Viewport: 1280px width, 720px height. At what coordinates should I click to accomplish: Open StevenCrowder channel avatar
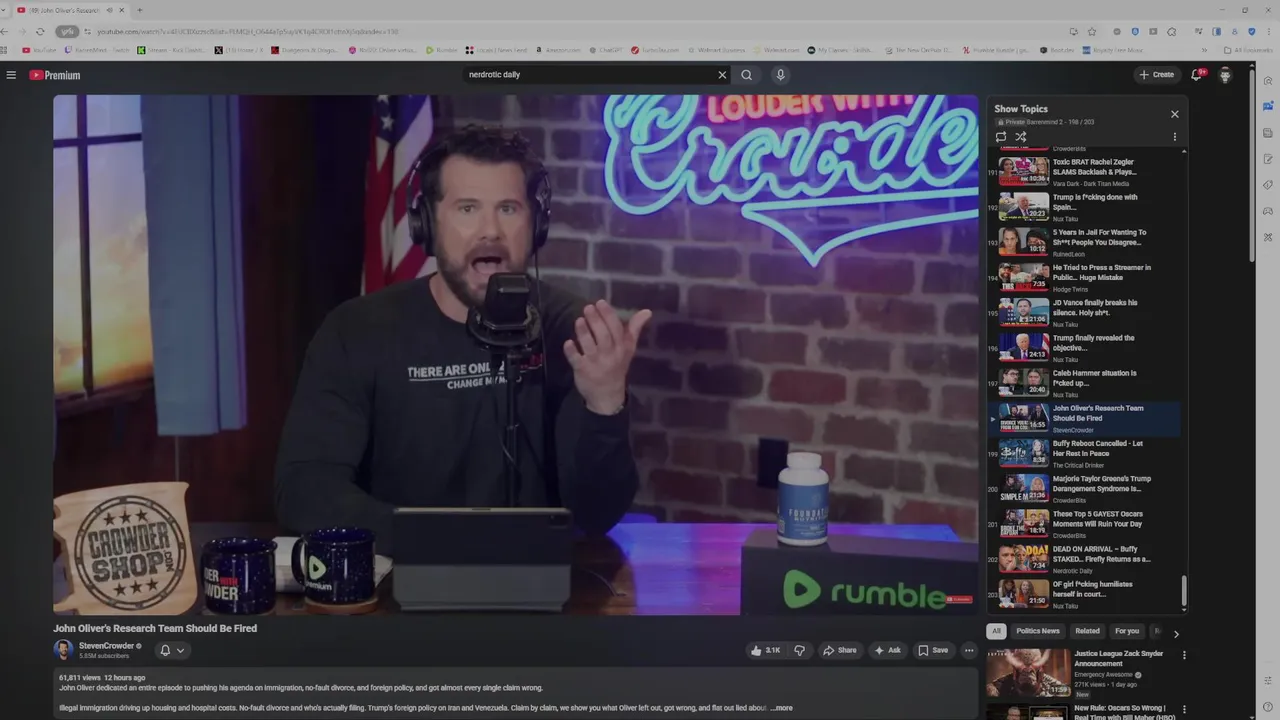pyautogui.click(x=63, y=650)
